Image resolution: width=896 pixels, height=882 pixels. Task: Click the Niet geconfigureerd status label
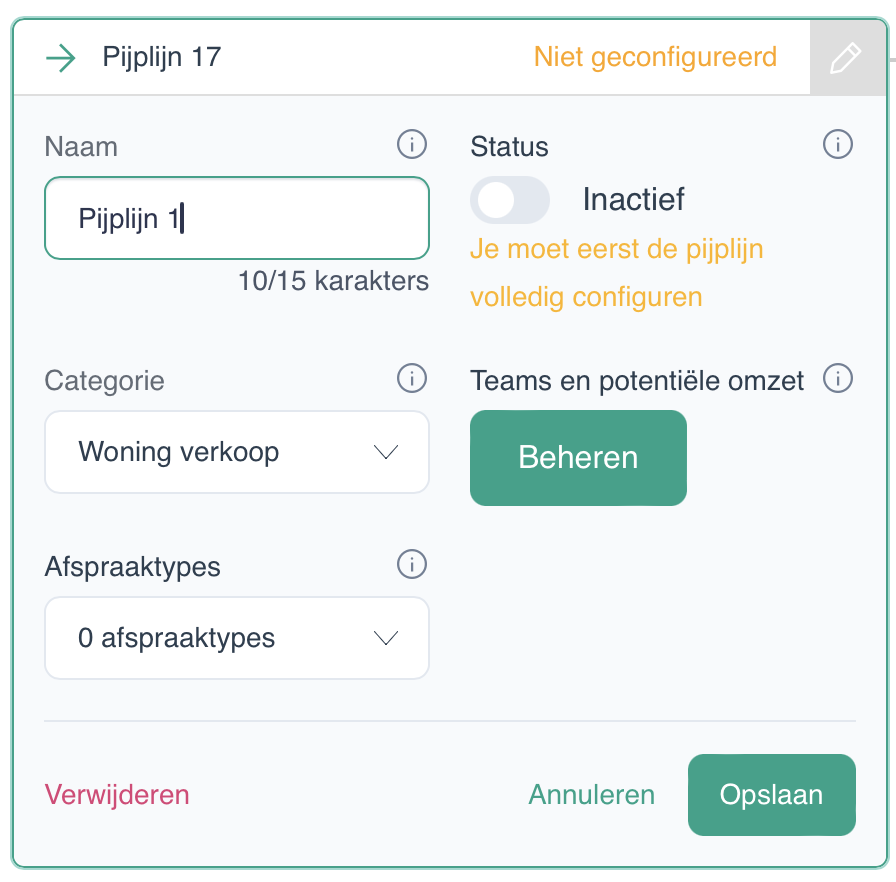(655, 57)
